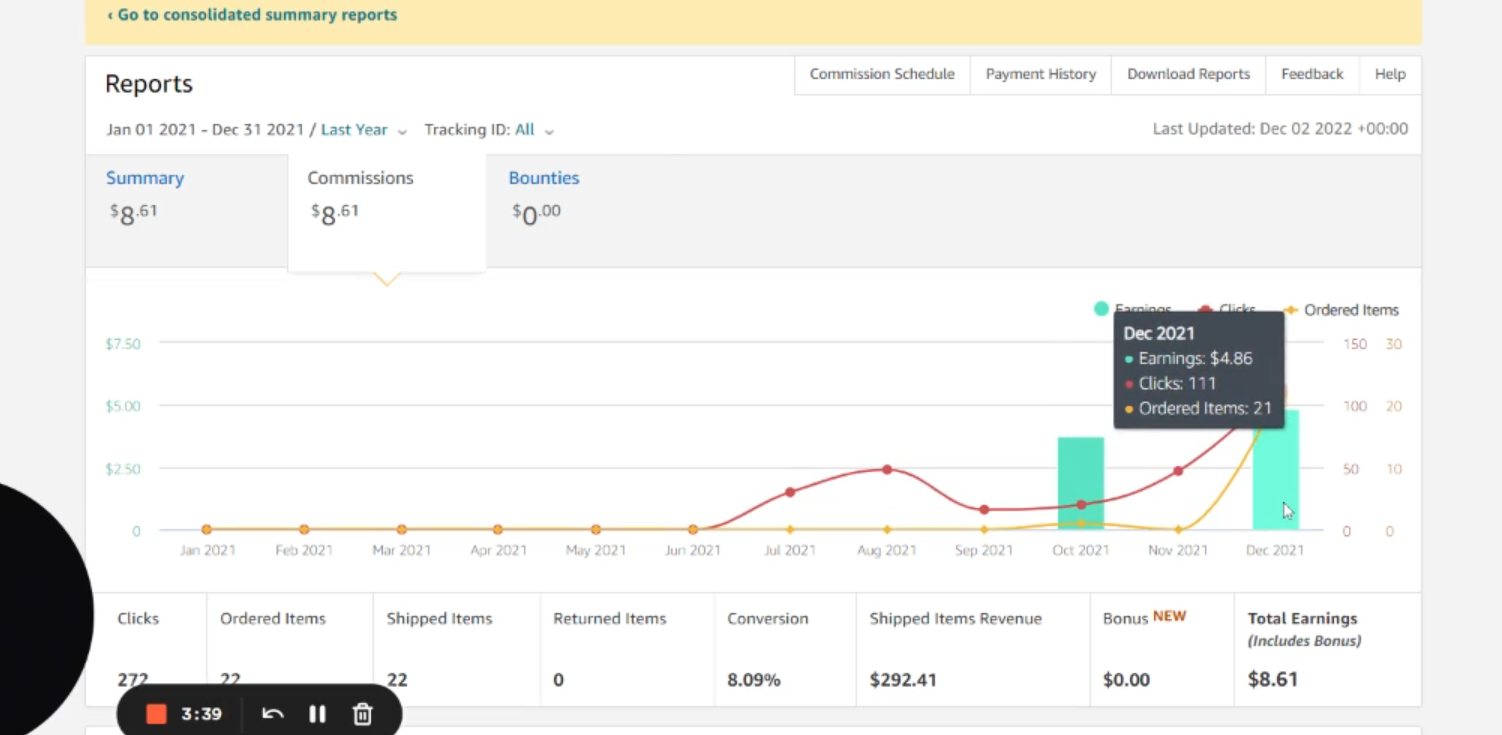Click the Jan 2021 data point
The width and height of the screenshot is (1502, 735).
207,529
